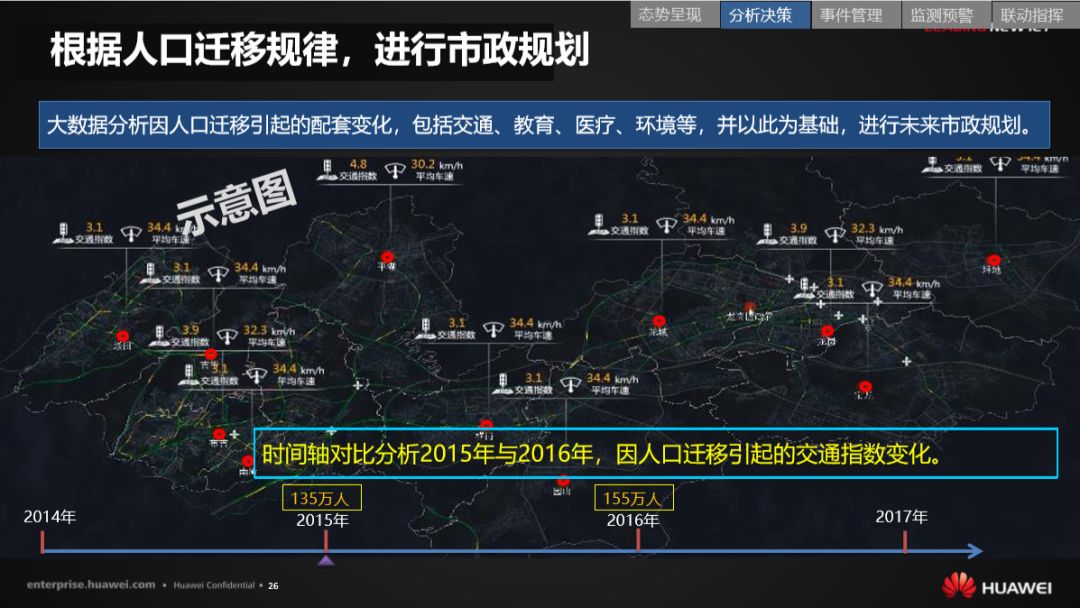Select the 分析决策 tab
Image resolution: width=1080 pixels, height=608 pixels.
(765, 14)
